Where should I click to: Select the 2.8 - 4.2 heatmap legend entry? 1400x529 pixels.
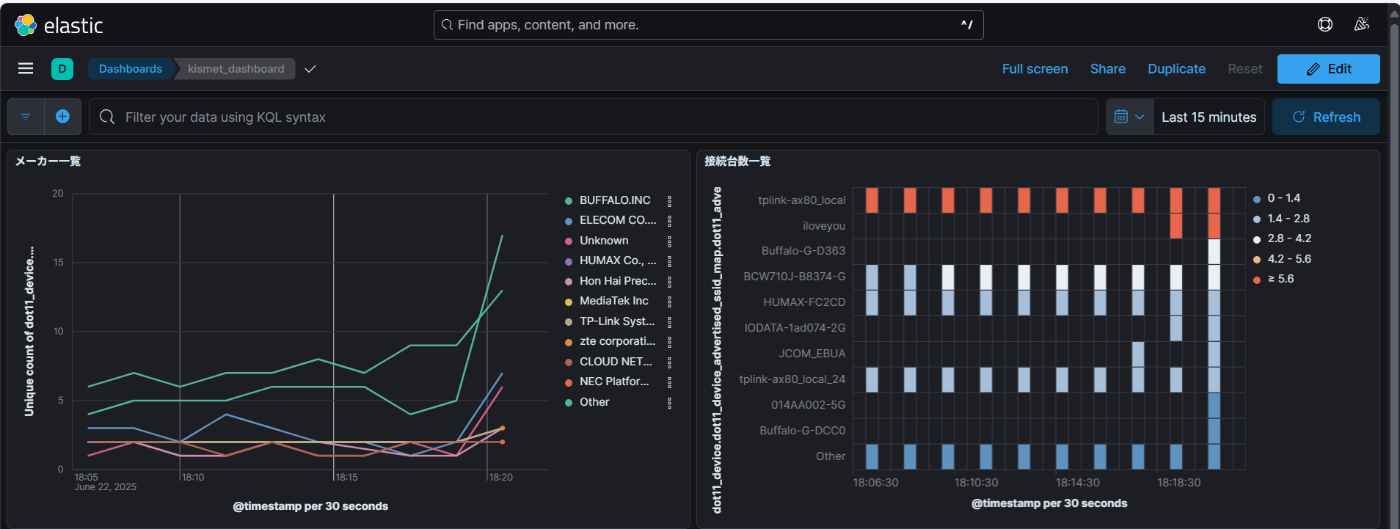(1288, 238)
